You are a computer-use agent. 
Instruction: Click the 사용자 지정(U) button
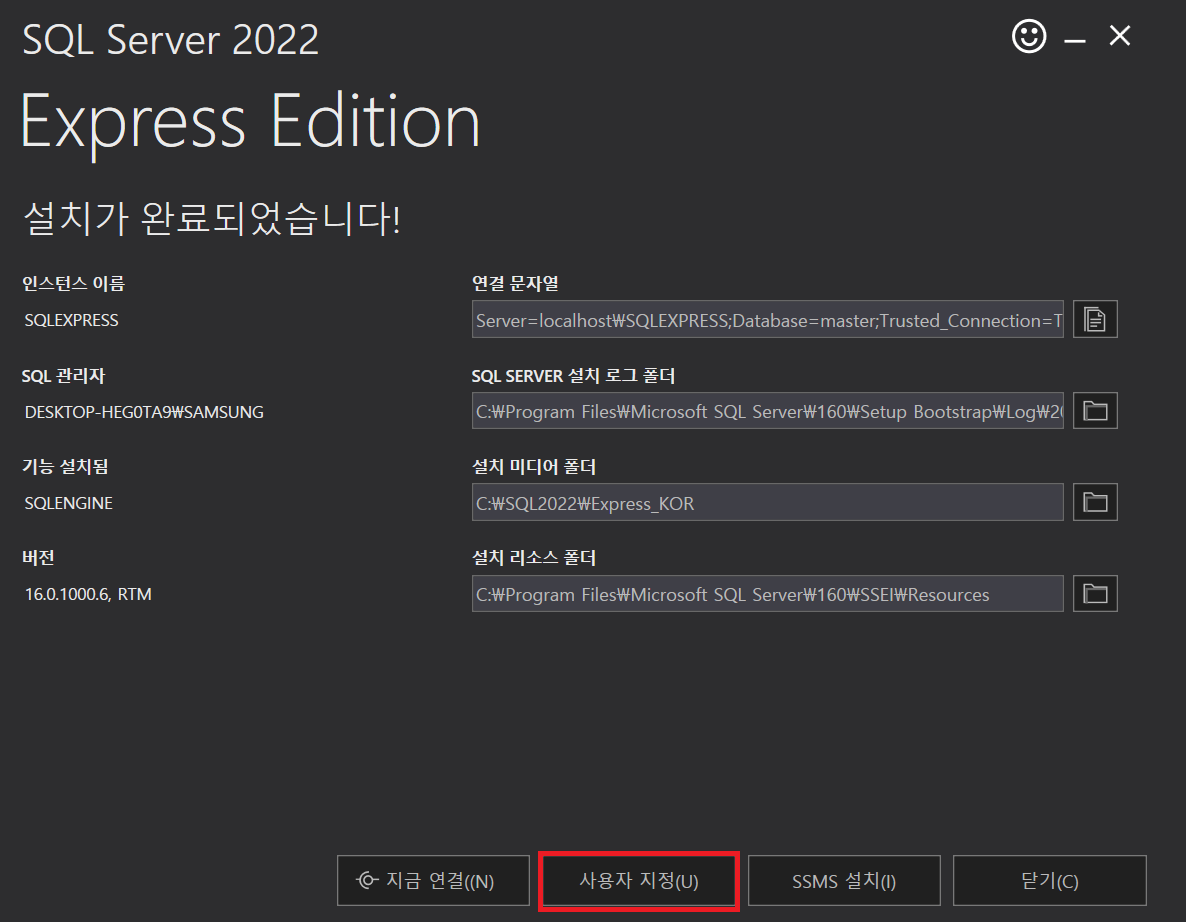coord(639,880)
